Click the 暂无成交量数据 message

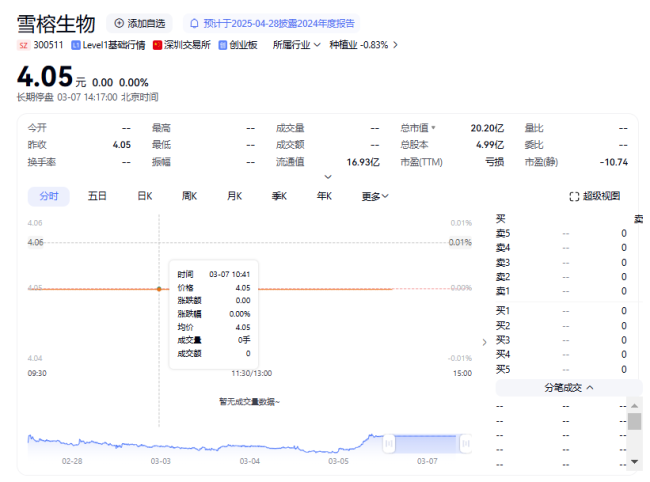click(x=250, y=402)
